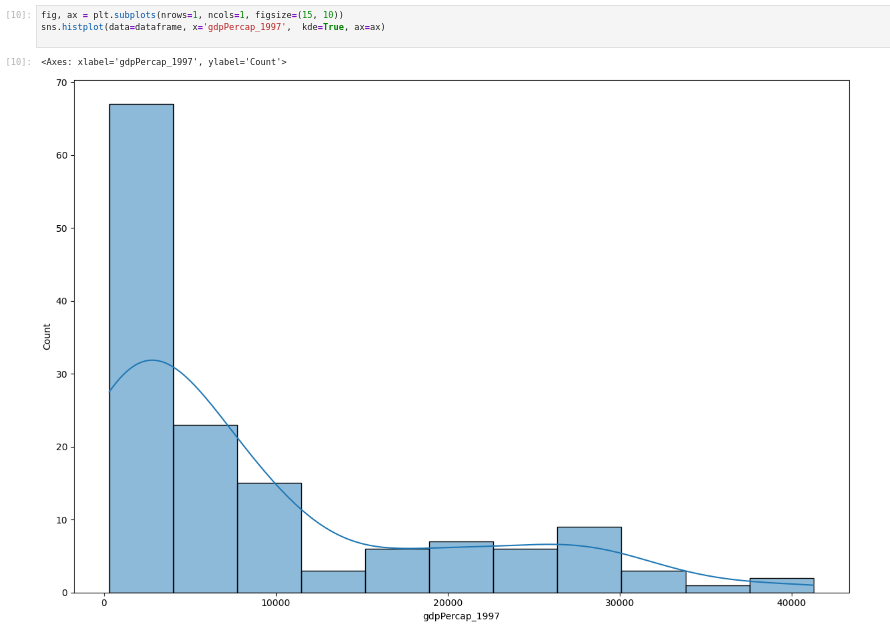Click the 'plt.subplots' code line
The width and height of the screenshot is (890, 629).
tap(192, 15)
